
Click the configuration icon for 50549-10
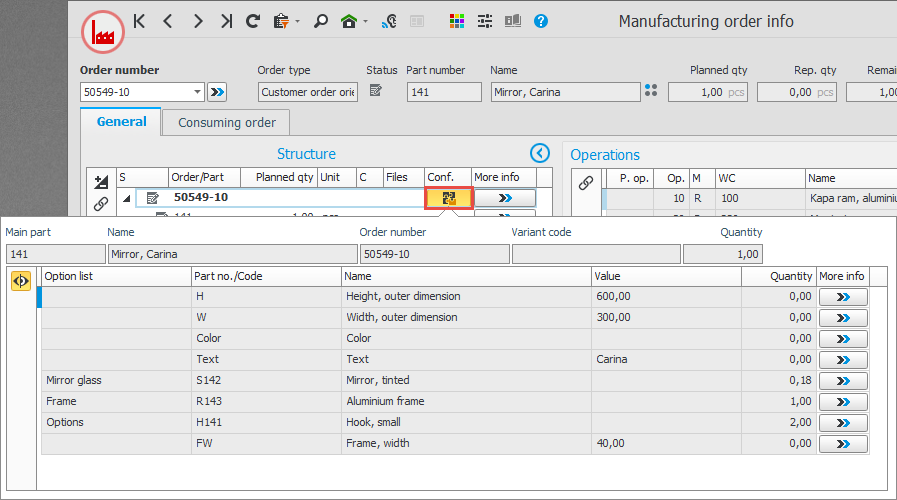[x=449, y=198]
